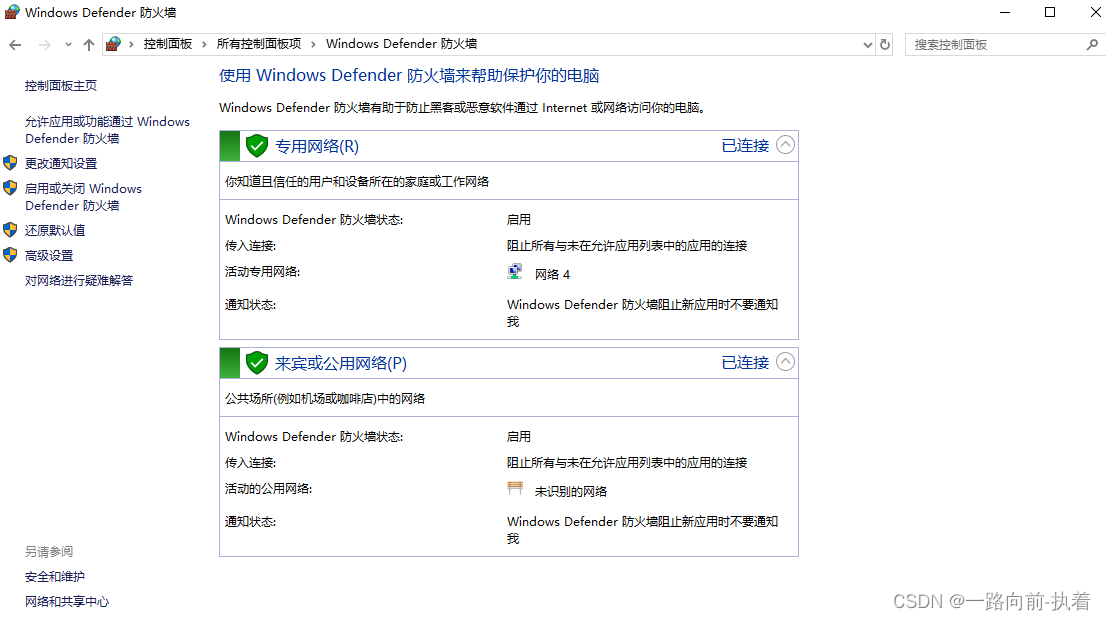Open 控制面板主页 link
1106x620 pixels.
point(61,85)
